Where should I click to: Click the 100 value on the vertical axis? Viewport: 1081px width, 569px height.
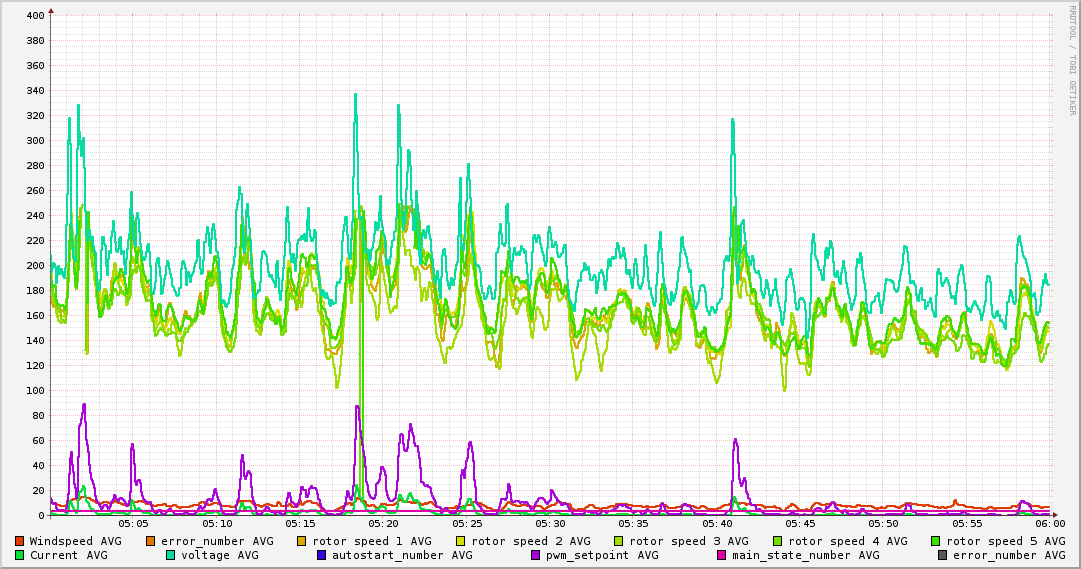coord(35,390)
